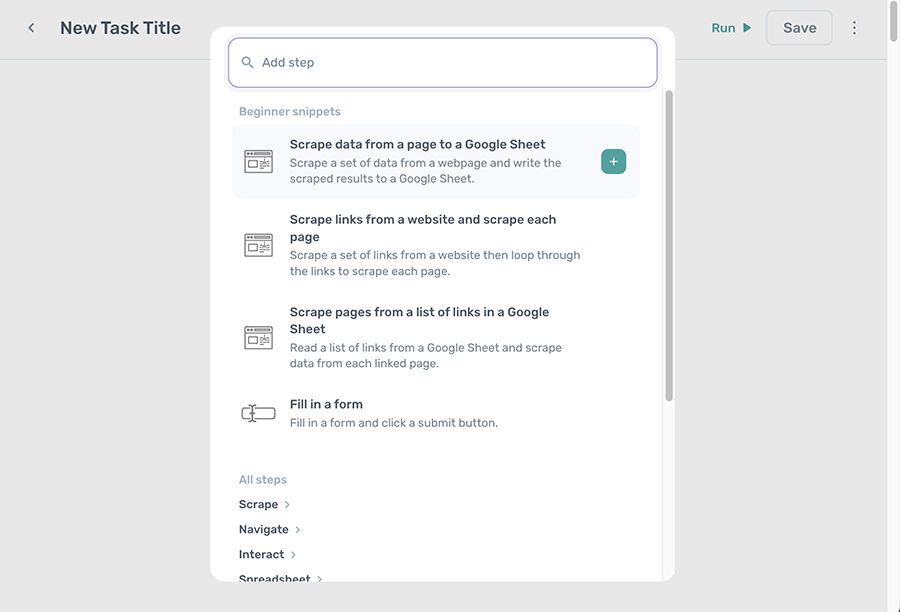Viewport: 900px width, 612px height.
Task: Open the three-dot overflow menu
Action: (x=854, y=27)
